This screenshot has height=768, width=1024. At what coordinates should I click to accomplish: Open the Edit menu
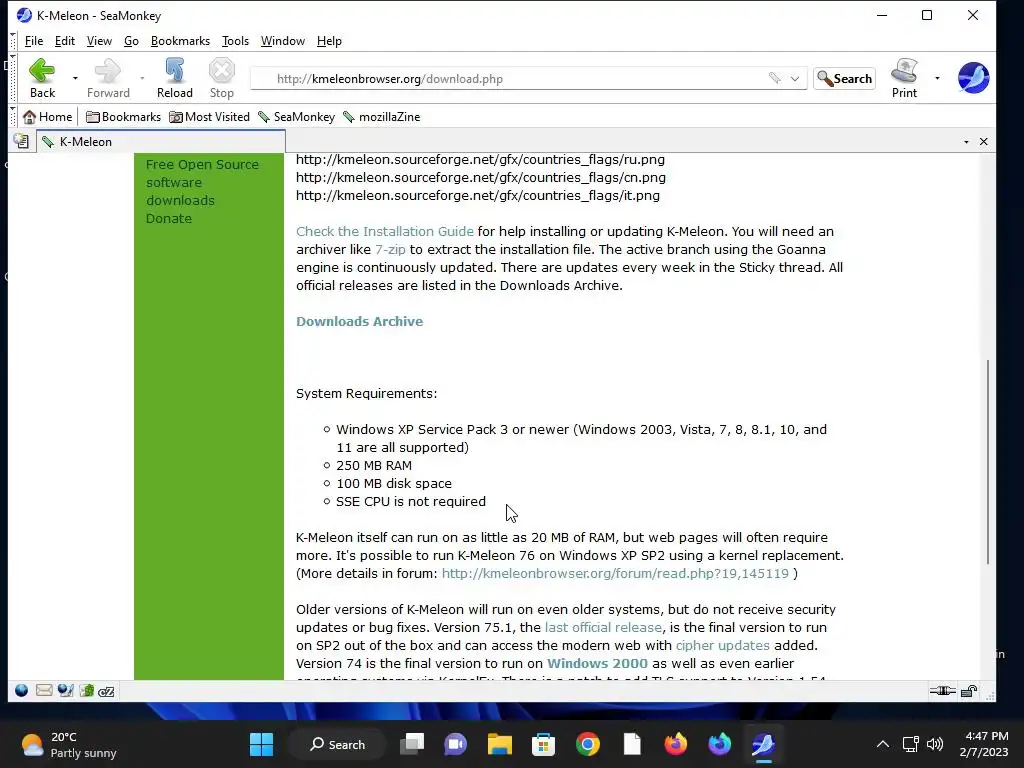coord(65,40)
